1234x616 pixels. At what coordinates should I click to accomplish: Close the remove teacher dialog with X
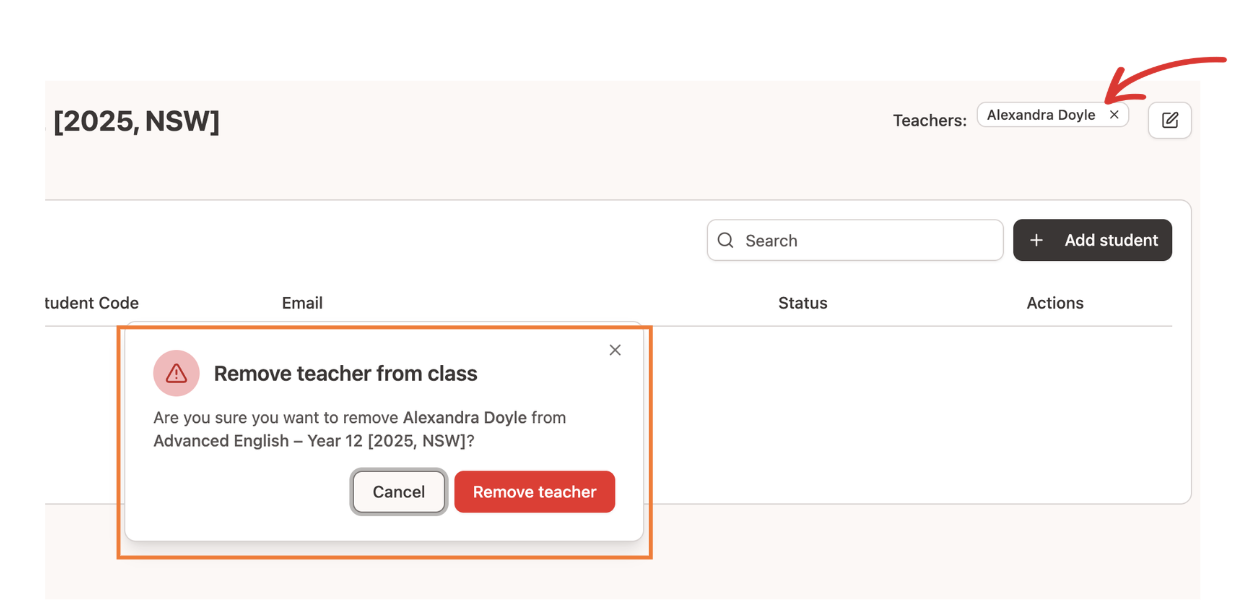[x=615, y=350]
